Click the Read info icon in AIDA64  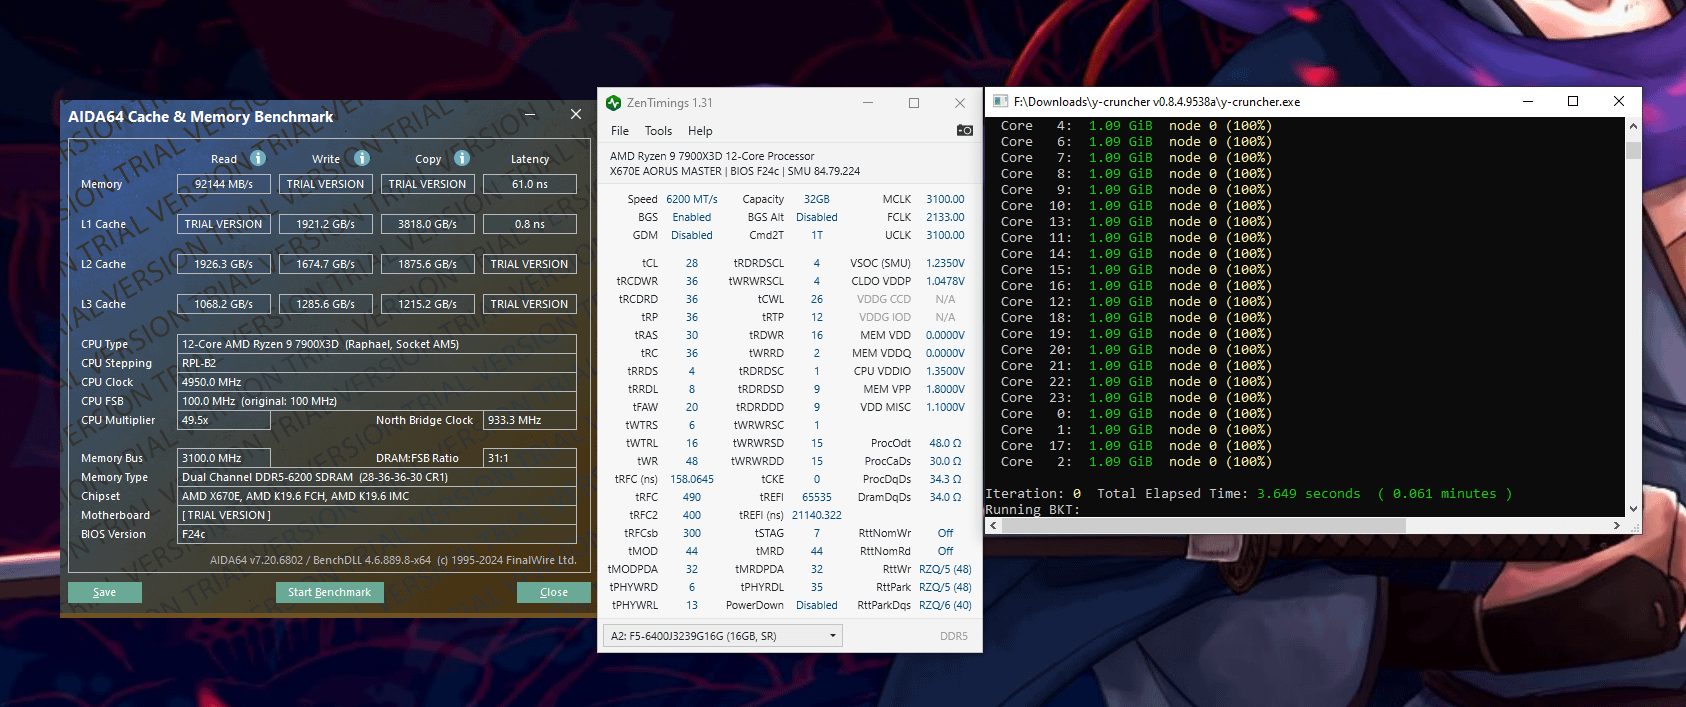pos(257,158)
